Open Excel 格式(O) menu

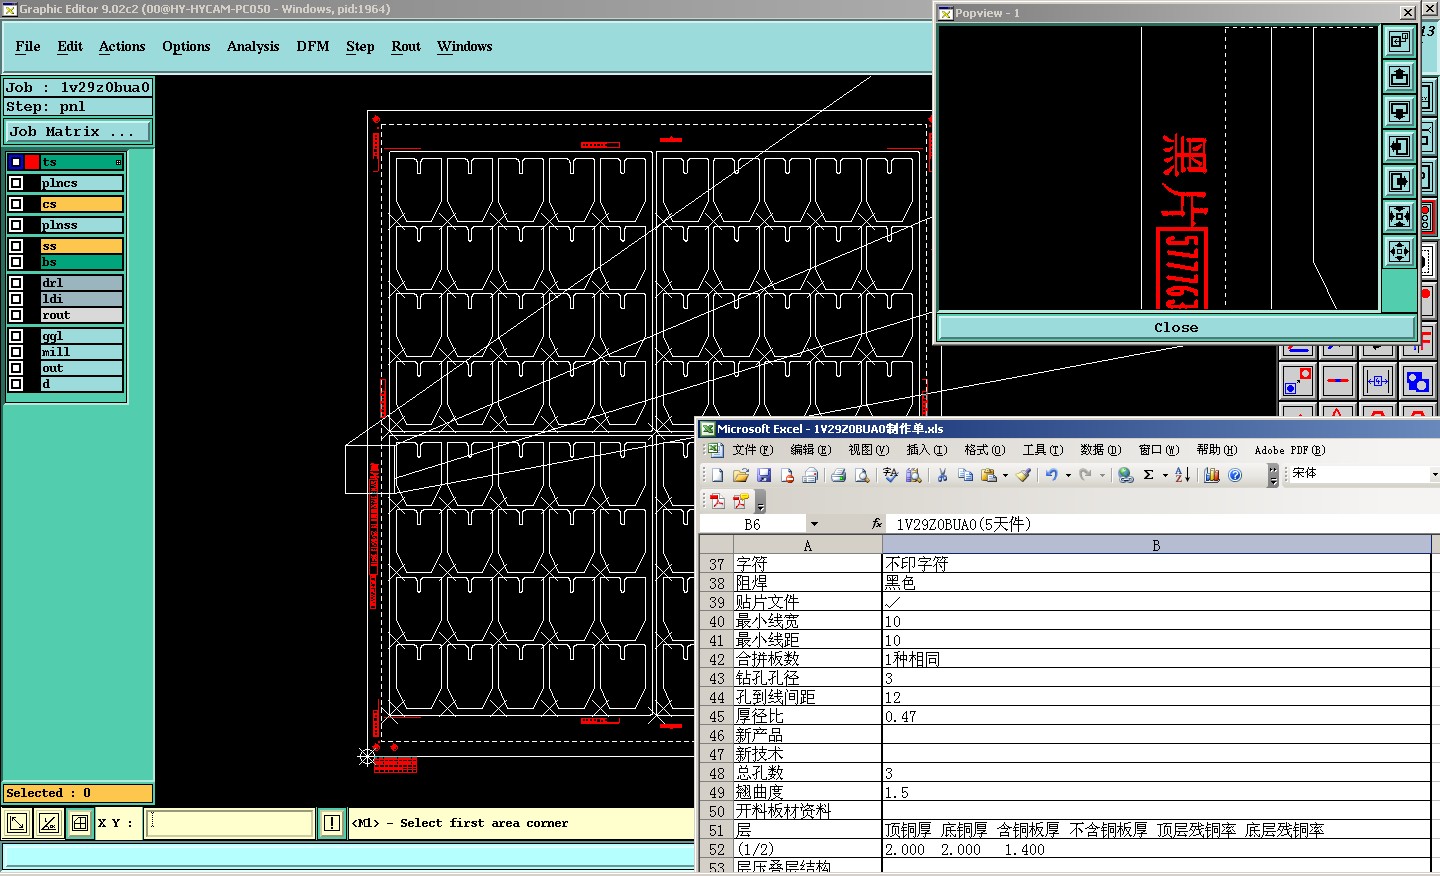click(x=984, y=450)
